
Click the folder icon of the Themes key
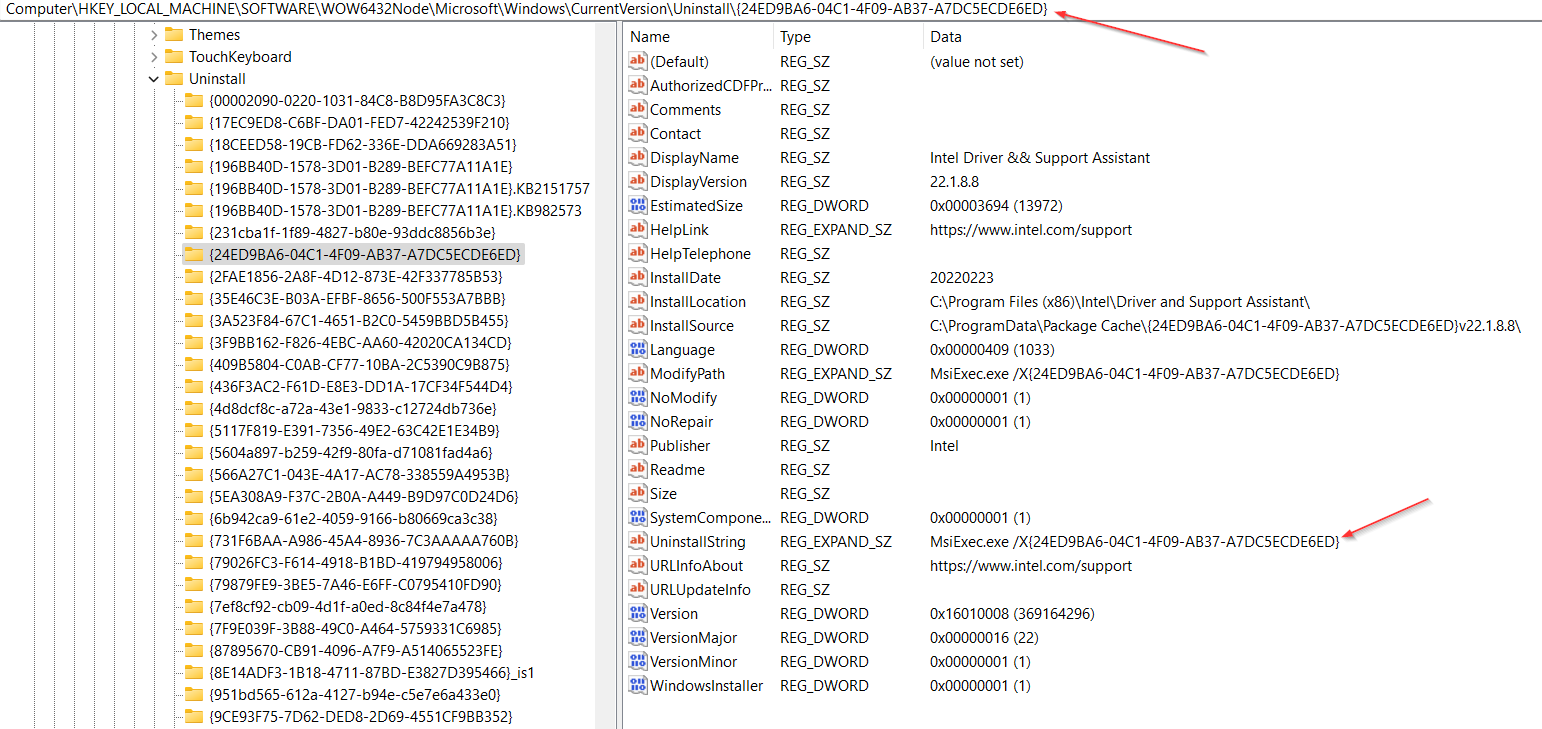[174, 35]
